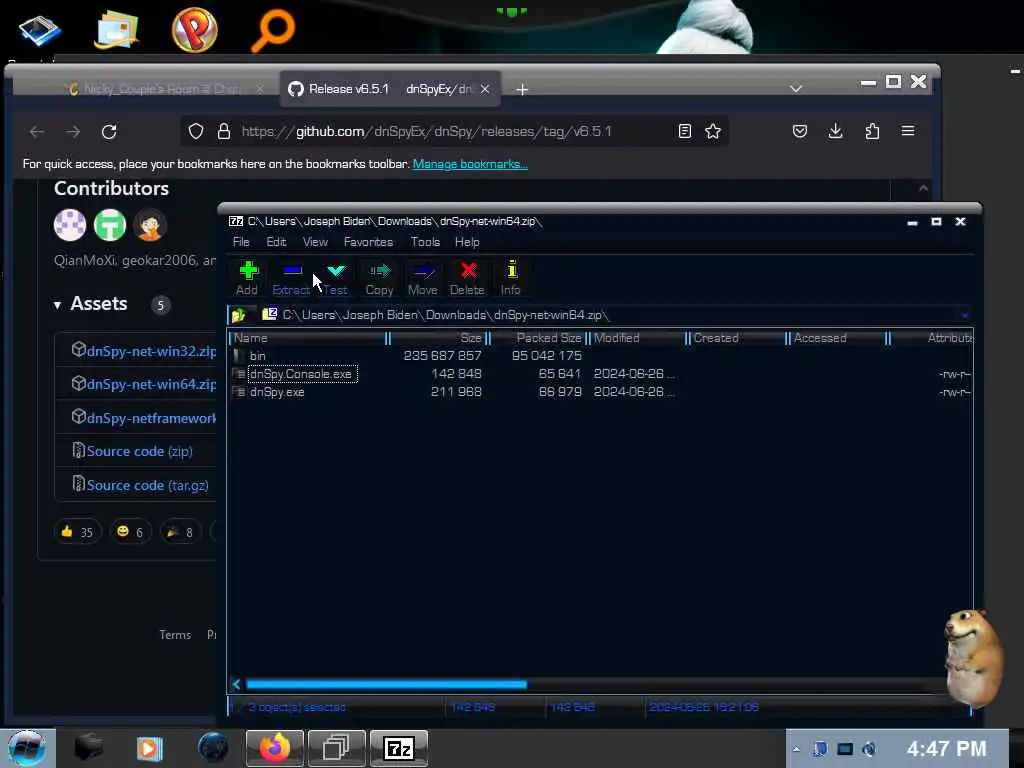Sort by the Accessed column header
1024x768 pixels.
click(838, 338)
